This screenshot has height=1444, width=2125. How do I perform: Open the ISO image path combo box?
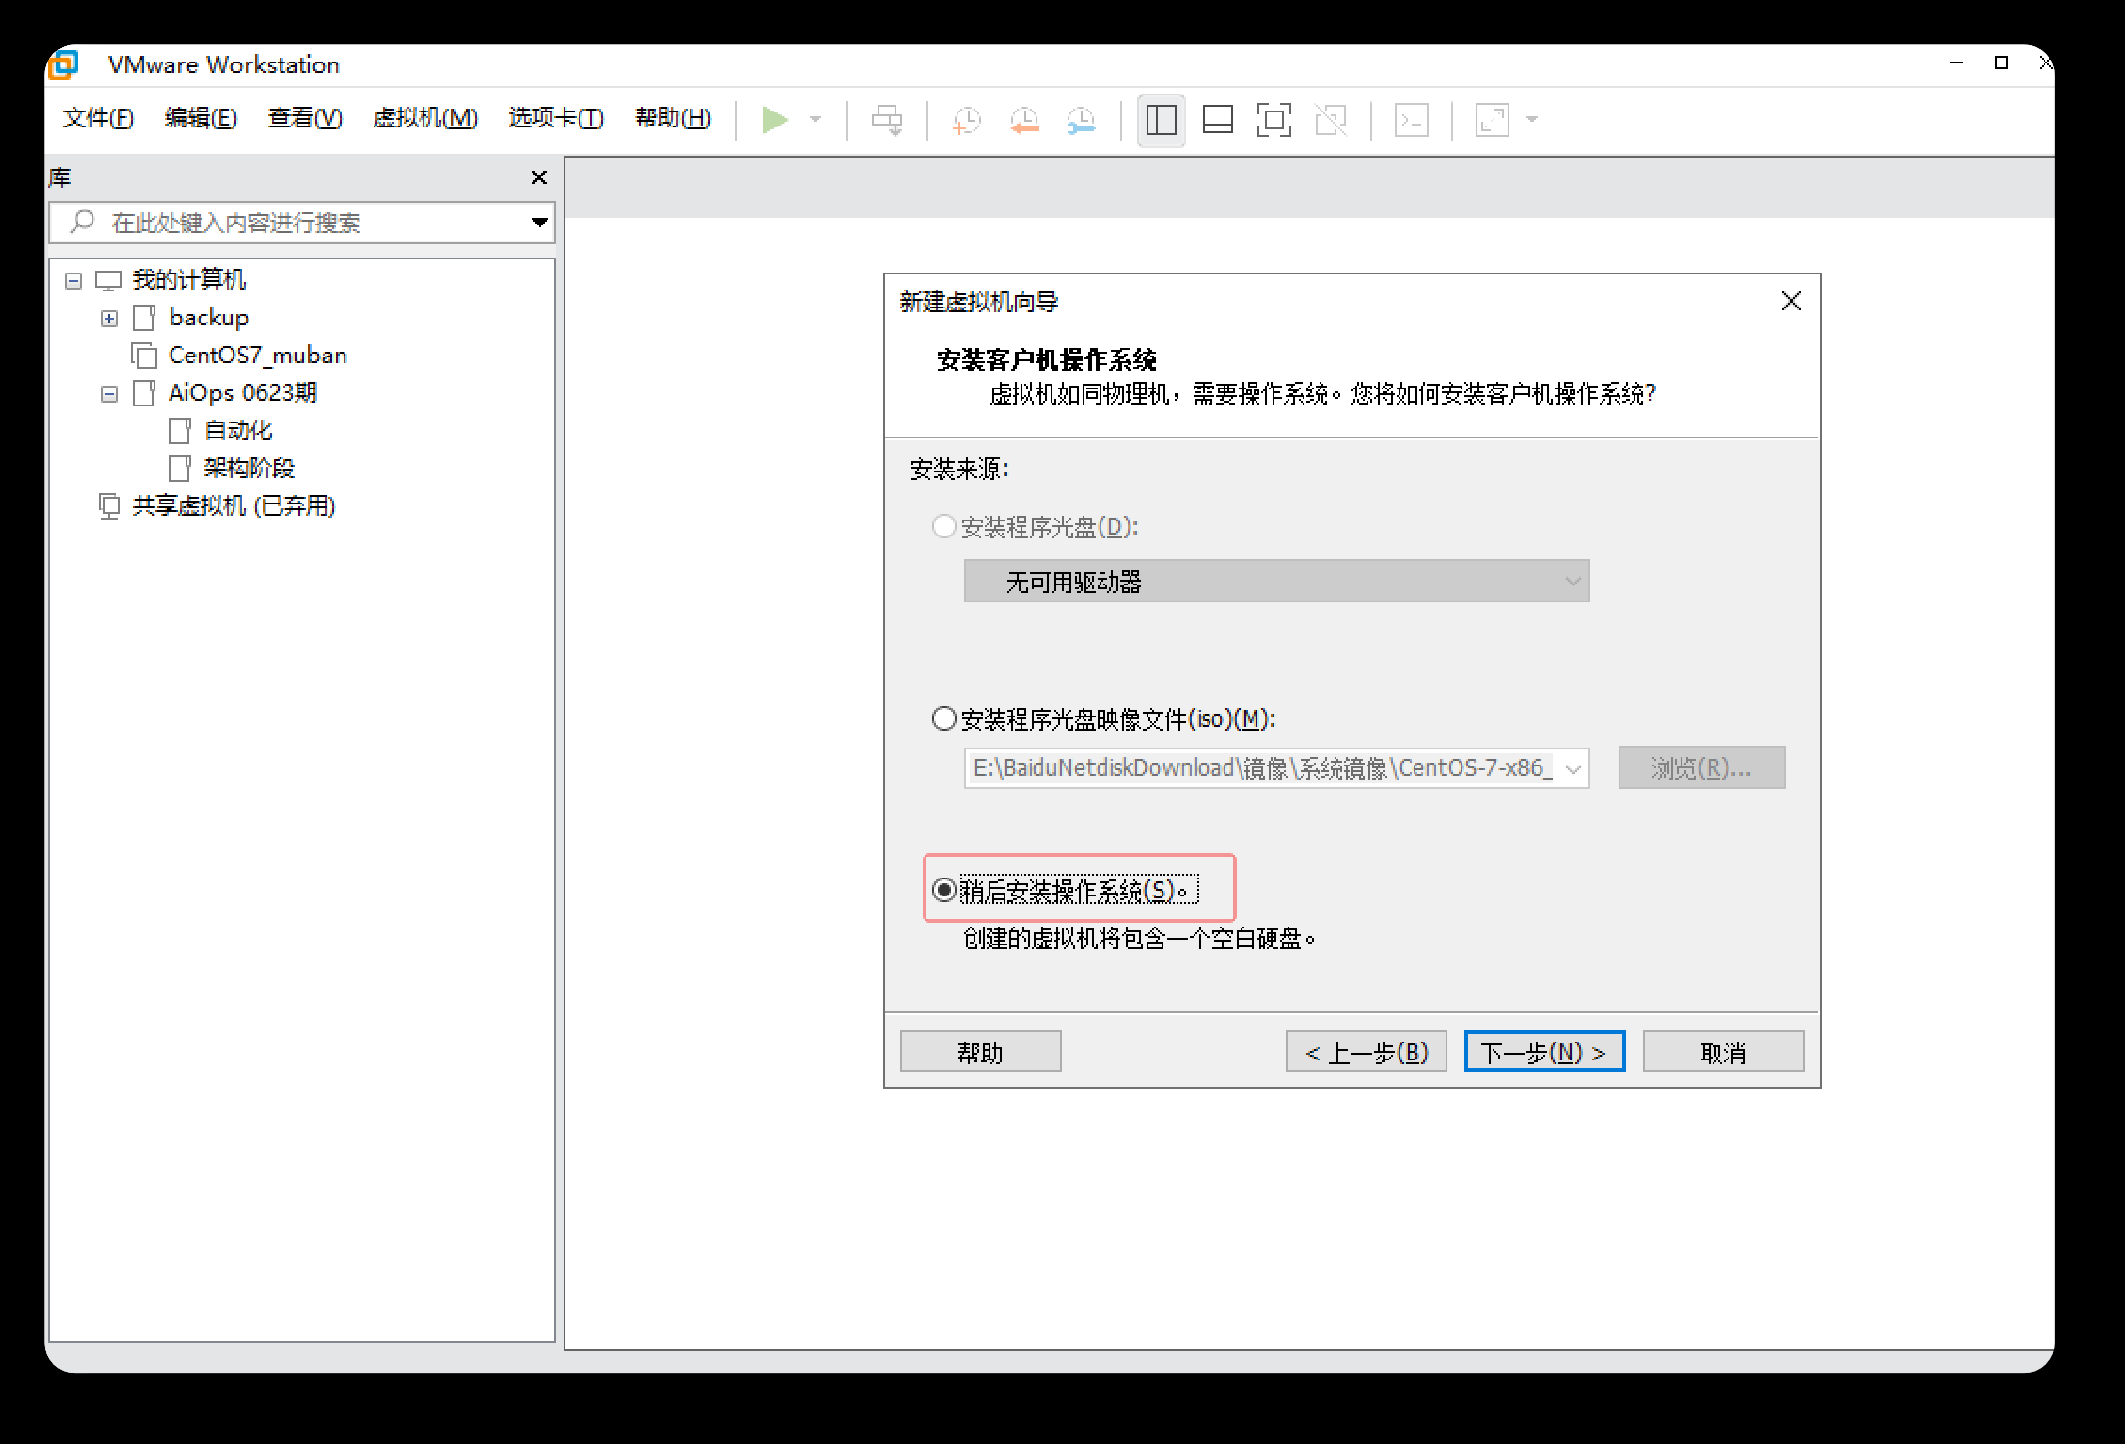(1276, 768)
